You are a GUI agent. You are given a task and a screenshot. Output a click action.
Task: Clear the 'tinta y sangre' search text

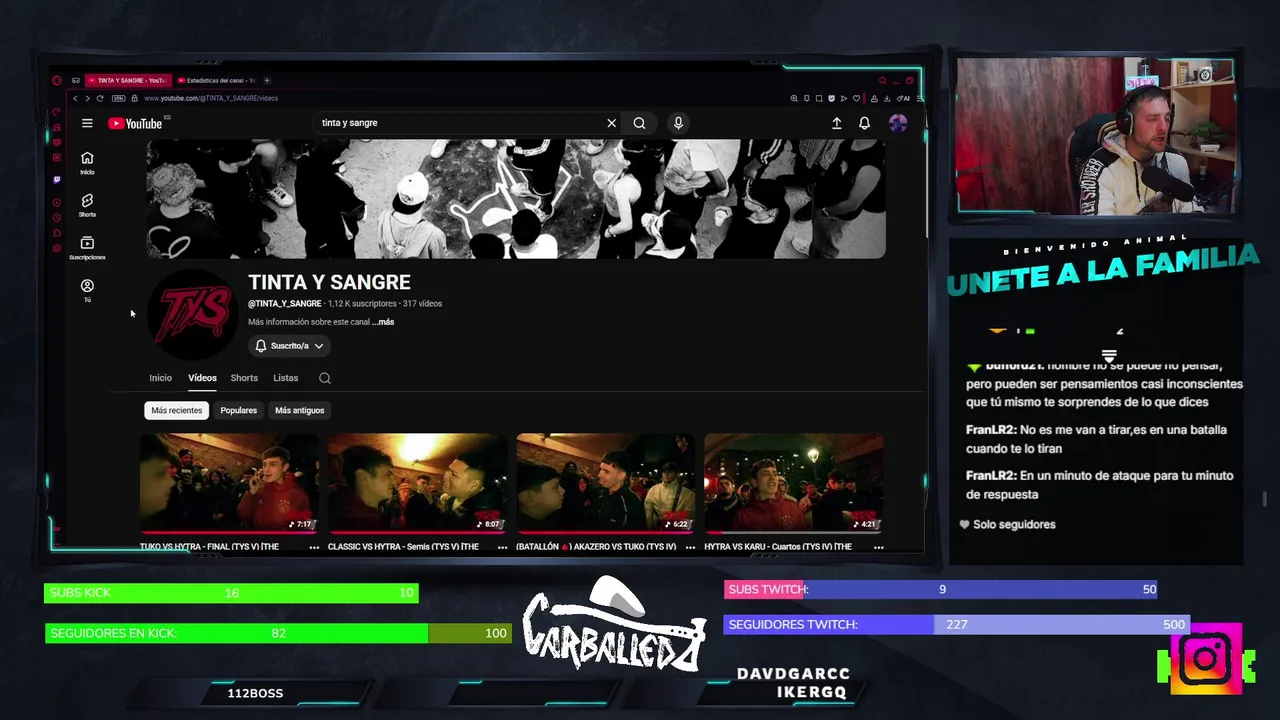tap(611, 123)
